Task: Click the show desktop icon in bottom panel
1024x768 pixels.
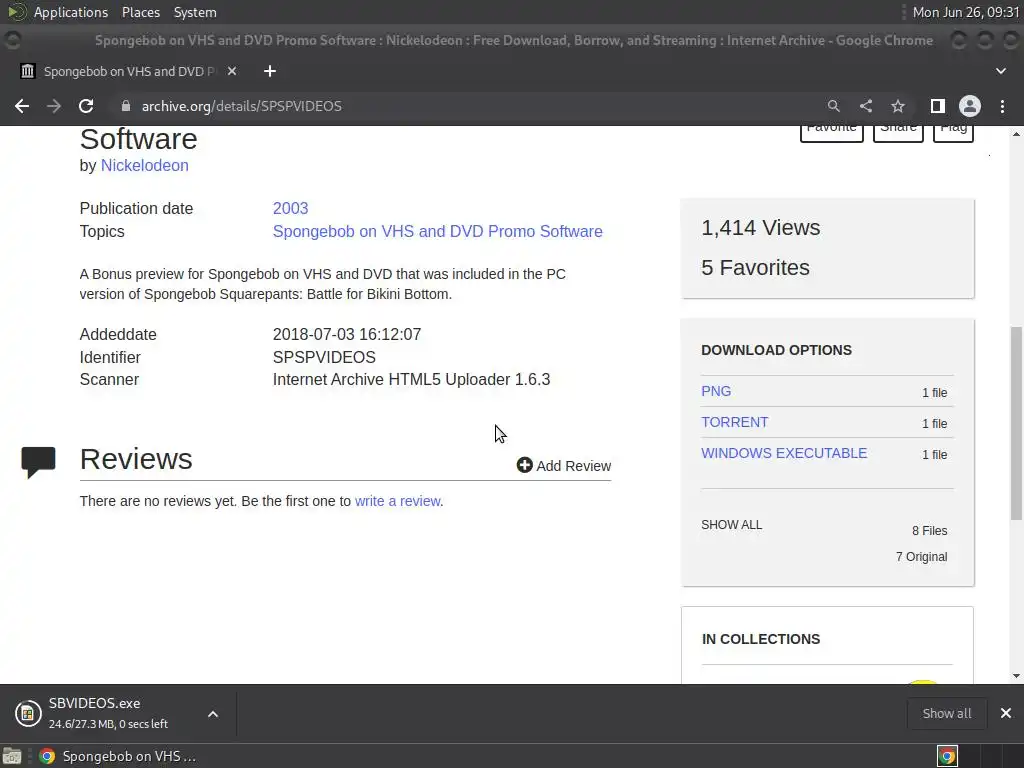Action: coord(12,756)
